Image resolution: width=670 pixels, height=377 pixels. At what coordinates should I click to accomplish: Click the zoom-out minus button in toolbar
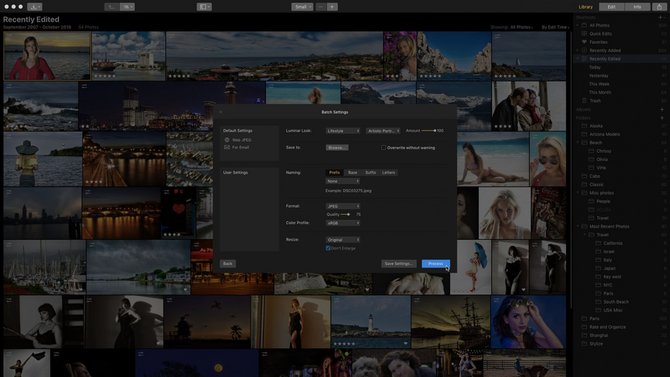[320, 7]
